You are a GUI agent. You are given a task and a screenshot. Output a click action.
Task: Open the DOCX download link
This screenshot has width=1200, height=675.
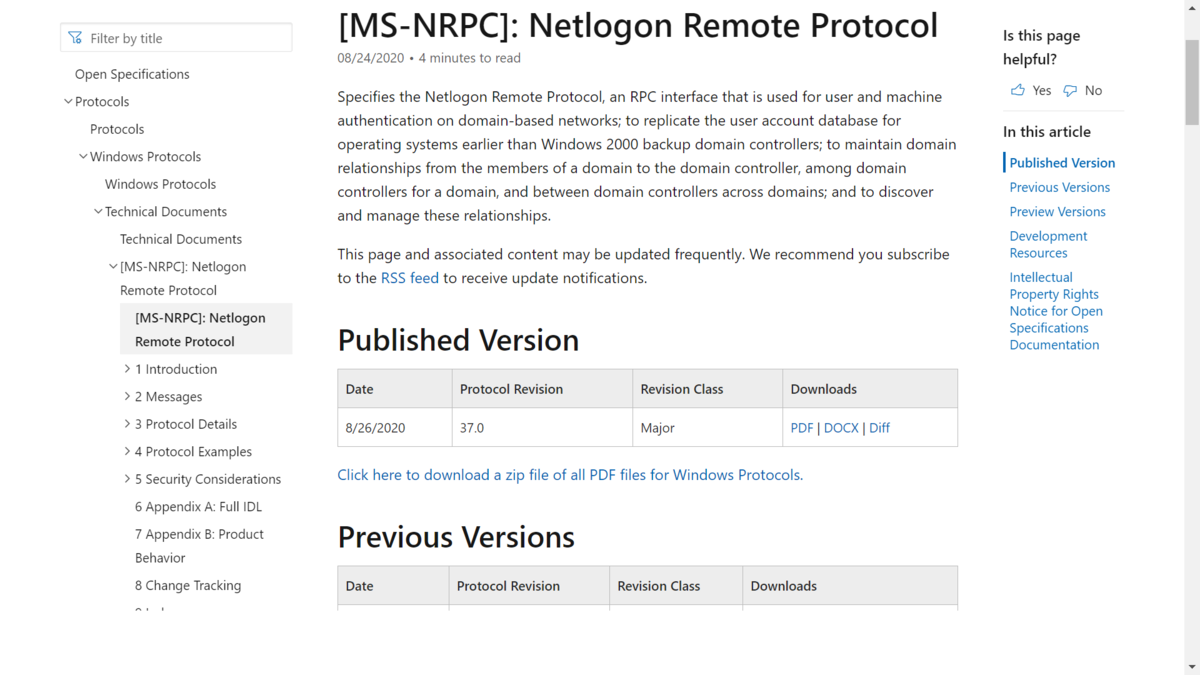(x=841, y=427)
